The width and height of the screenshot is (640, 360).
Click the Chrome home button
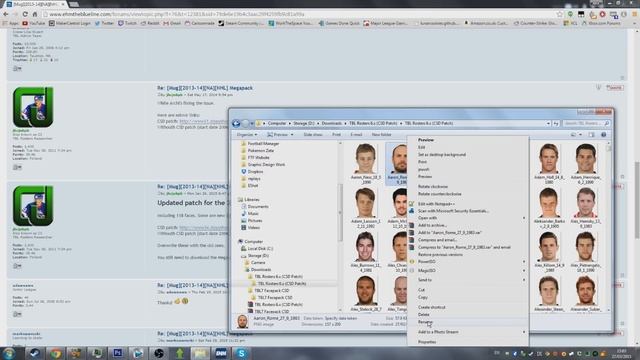tap(35, 14)
